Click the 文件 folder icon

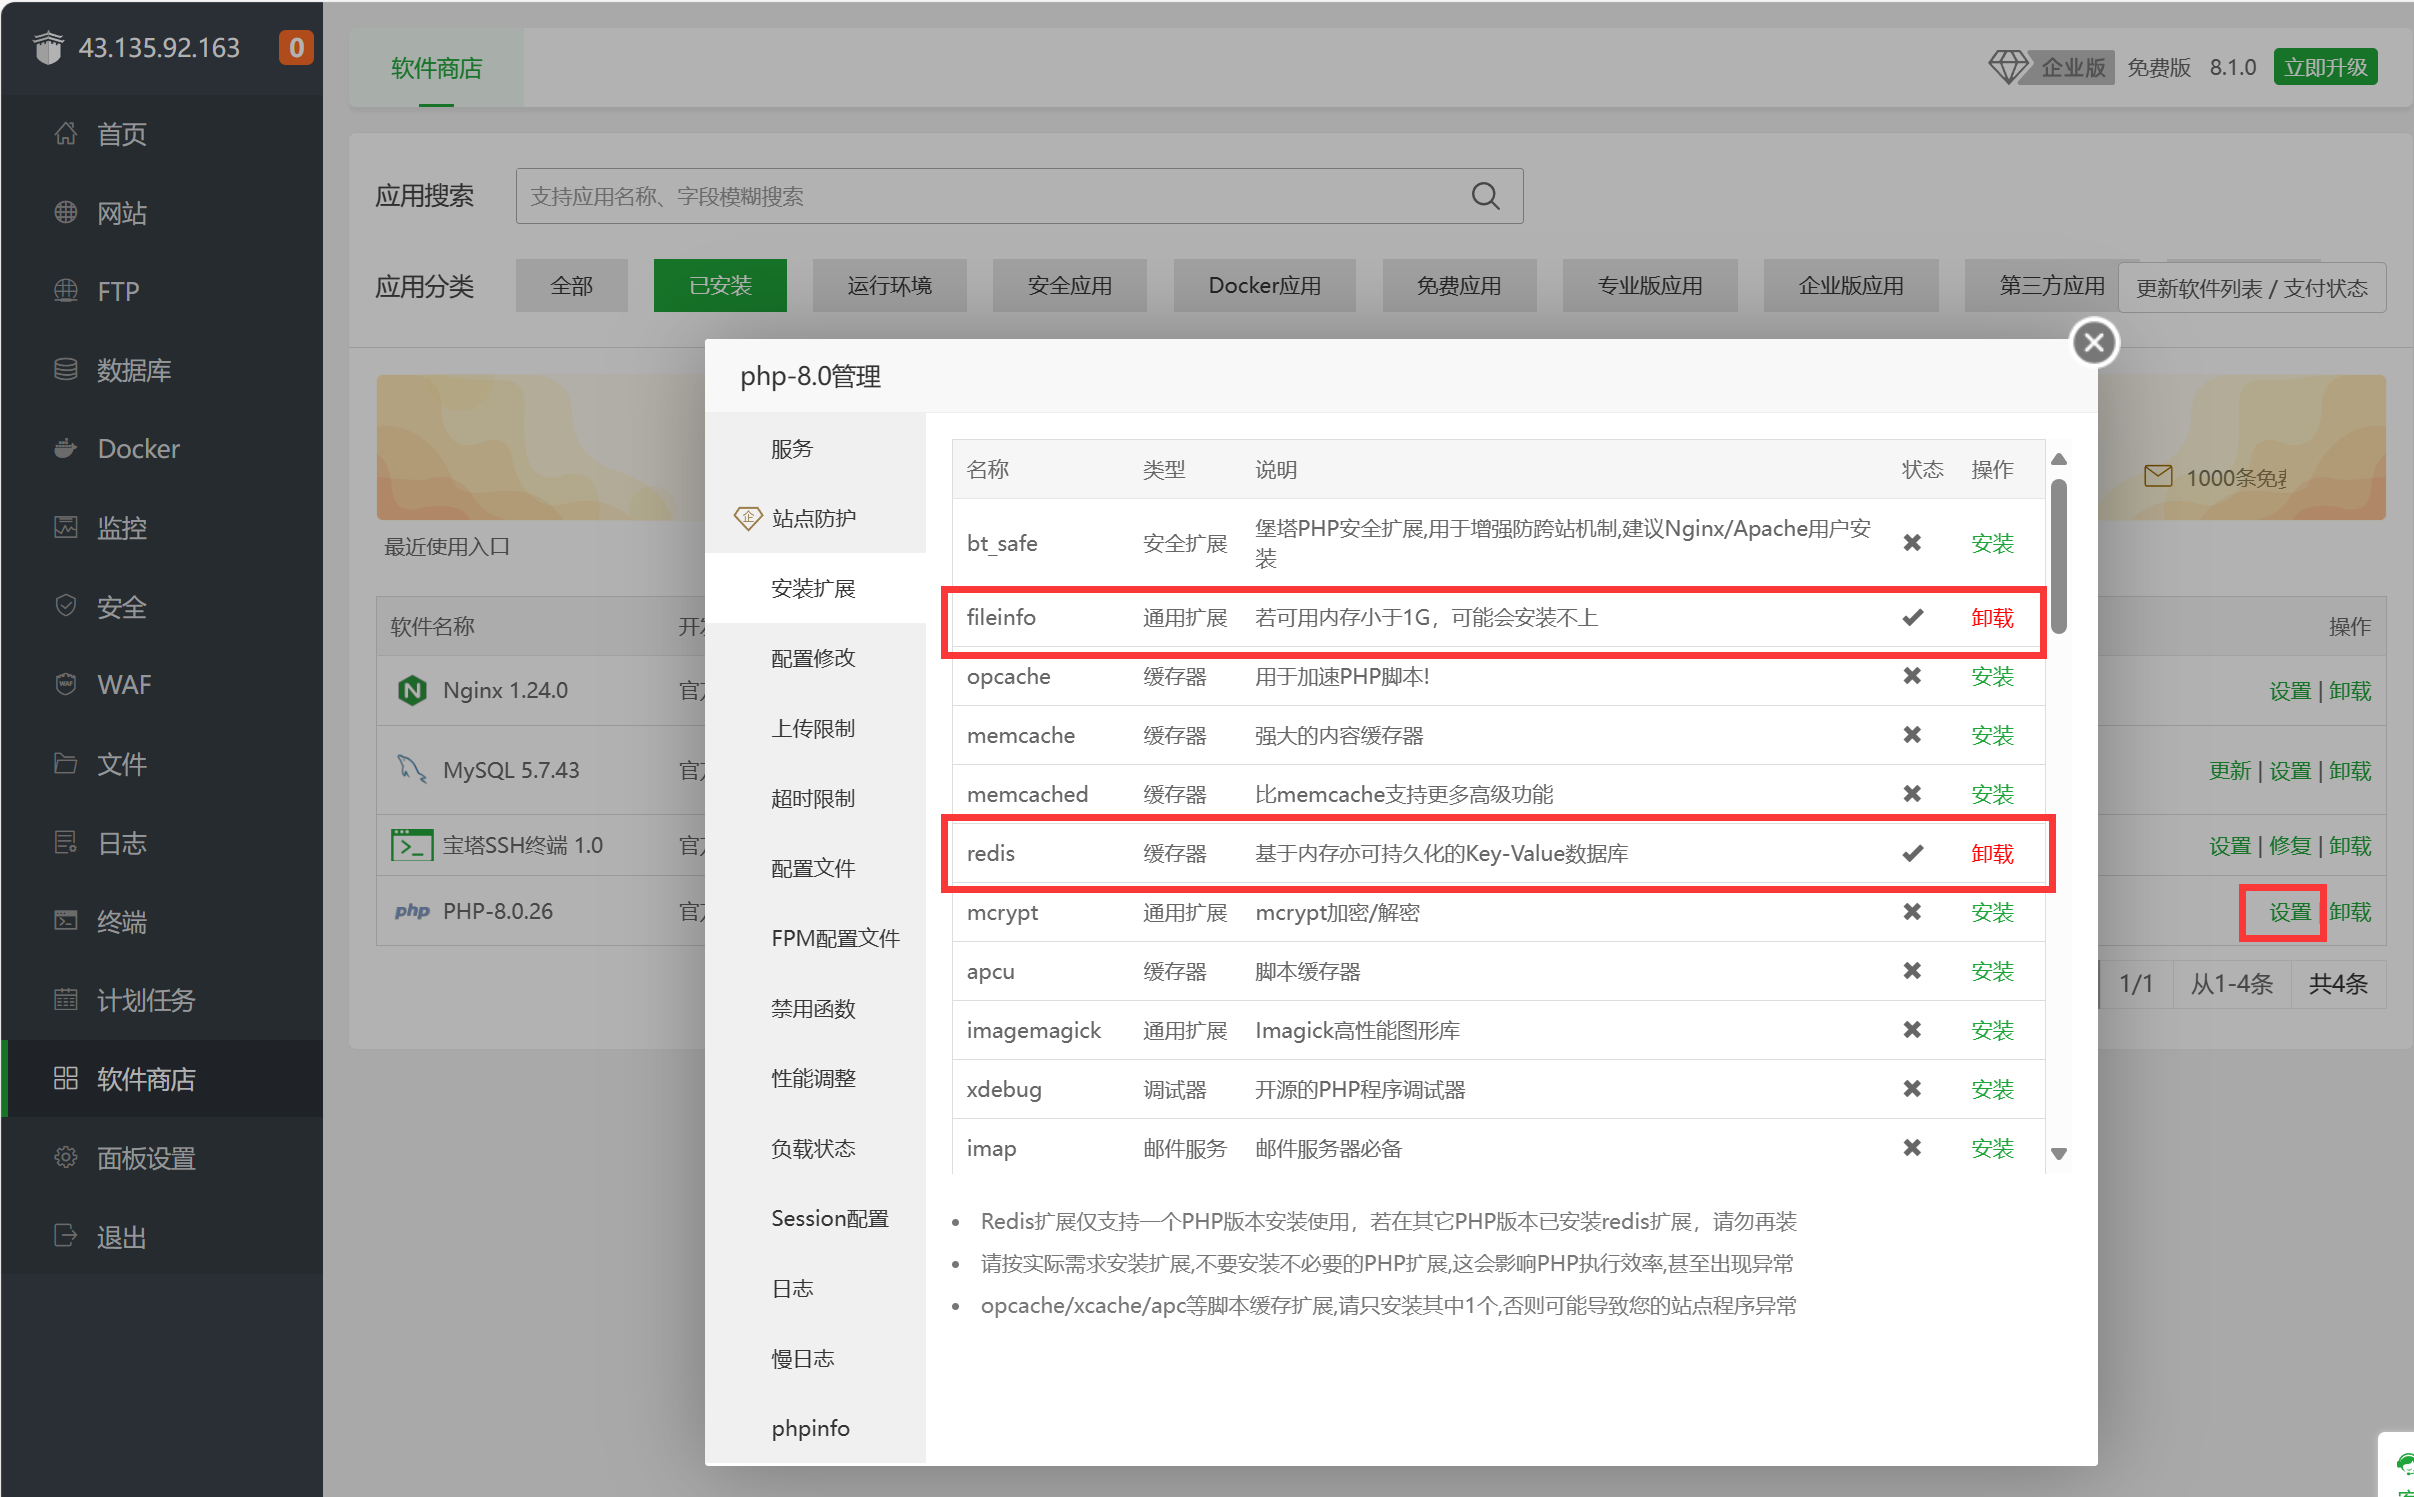tap(66, 763)
